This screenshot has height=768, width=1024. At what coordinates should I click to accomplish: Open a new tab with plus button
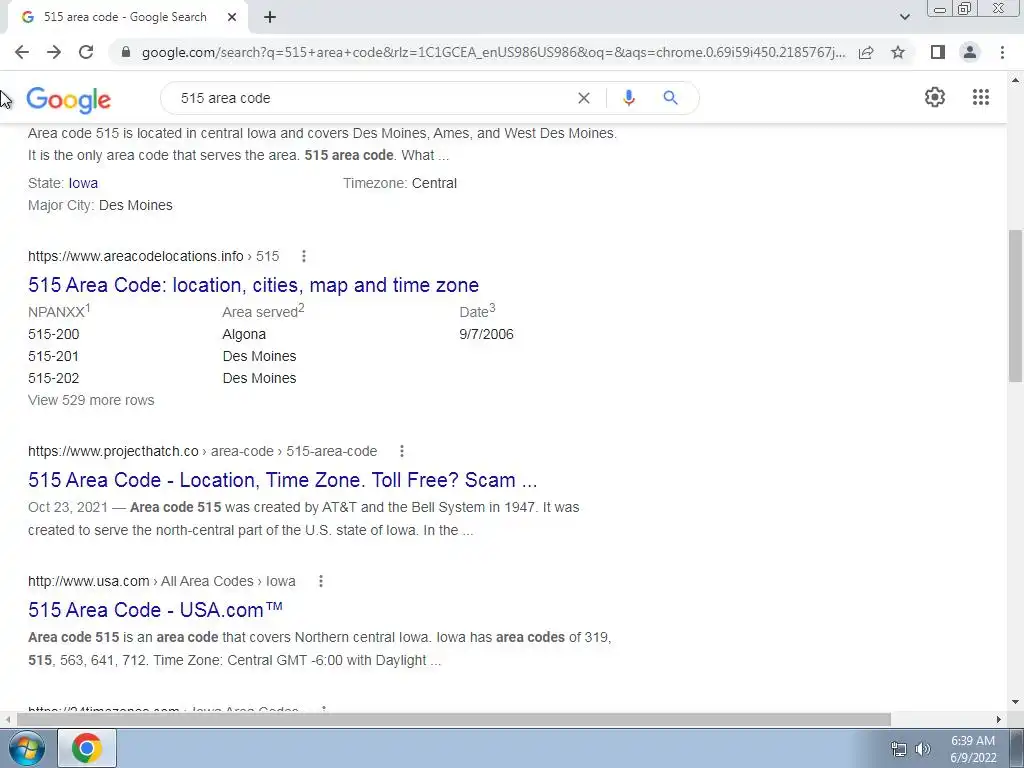click(x=270, y=17)
